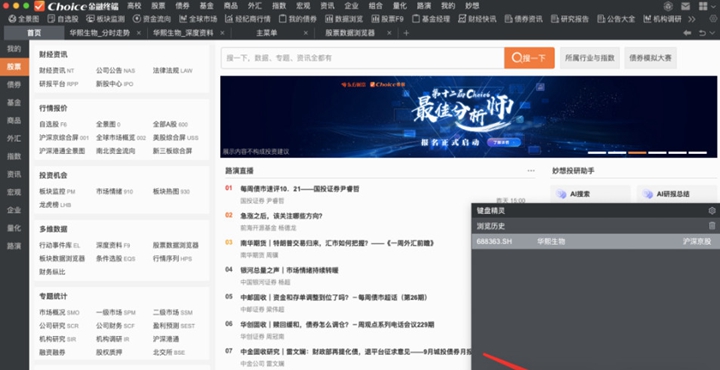Open the 组合 menu
This screenshot has width=720, height=370.
coord(375,6)
